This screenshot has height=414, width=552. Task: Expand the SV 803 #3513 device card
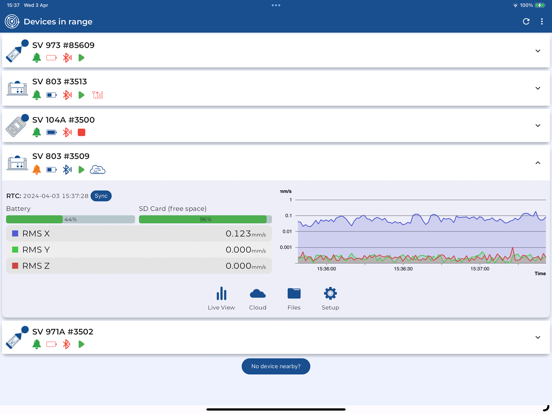[x=538, y=88]
